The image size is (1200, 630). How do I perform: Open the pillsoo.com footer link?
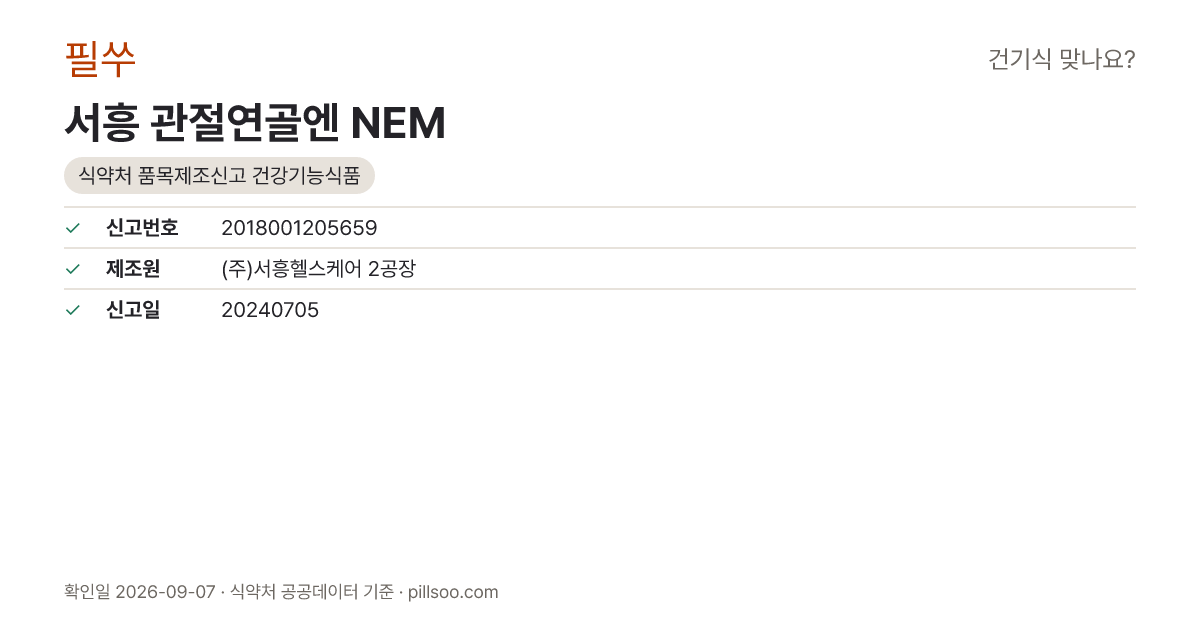point(453,592)
